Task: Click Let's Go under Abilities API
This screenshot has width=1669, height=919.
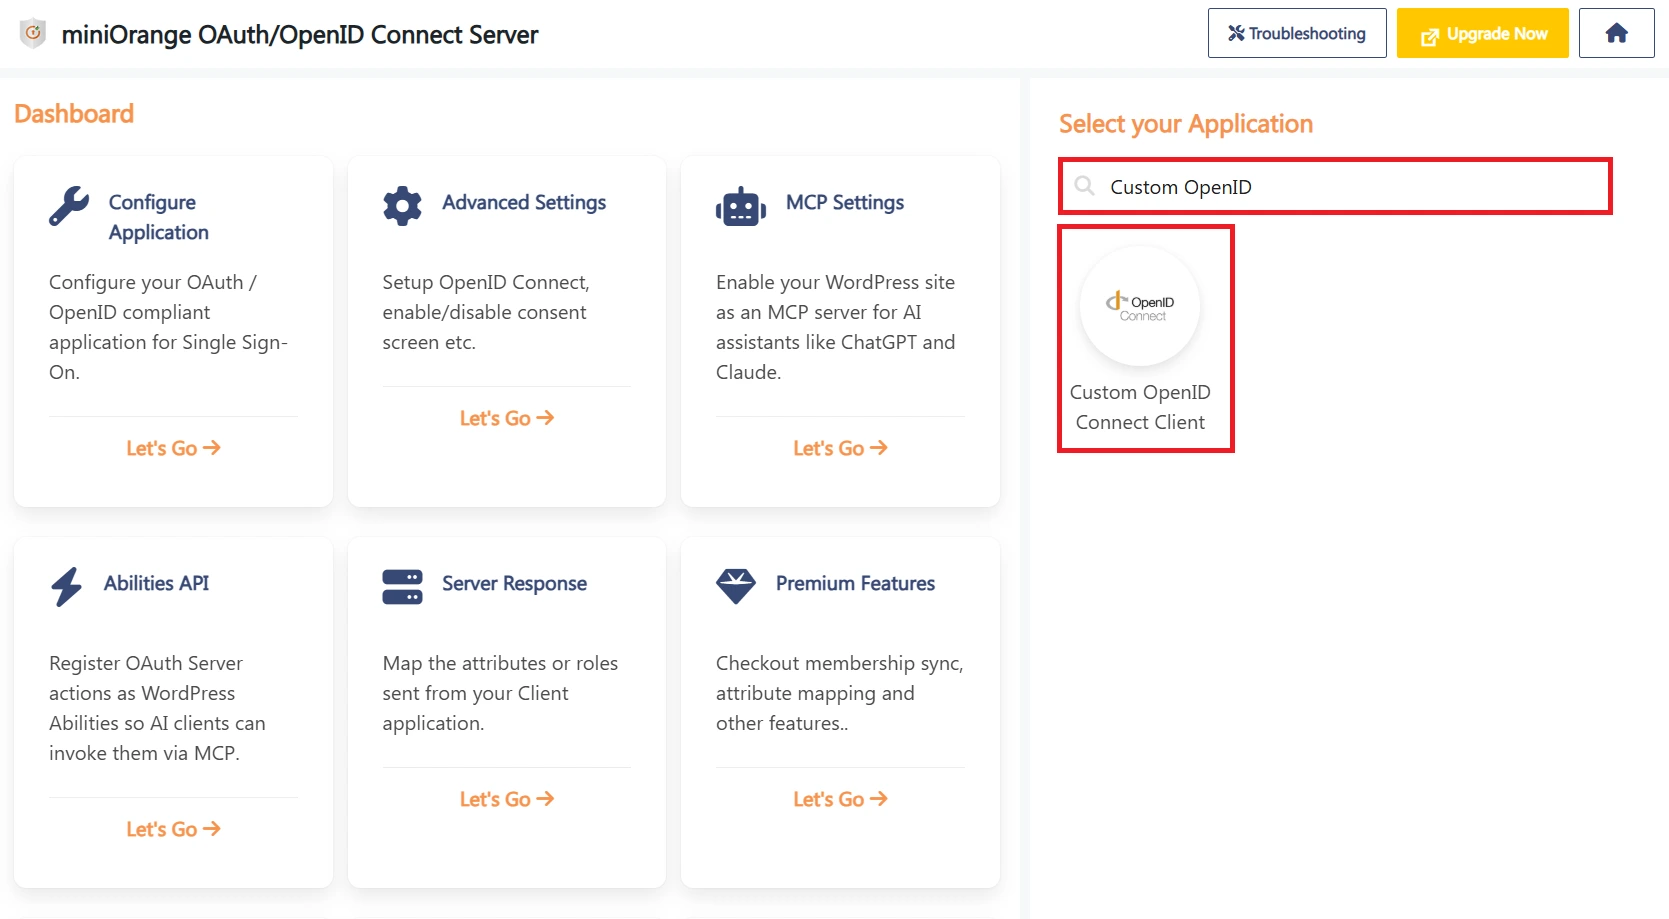Action: (x=173, y=829)
